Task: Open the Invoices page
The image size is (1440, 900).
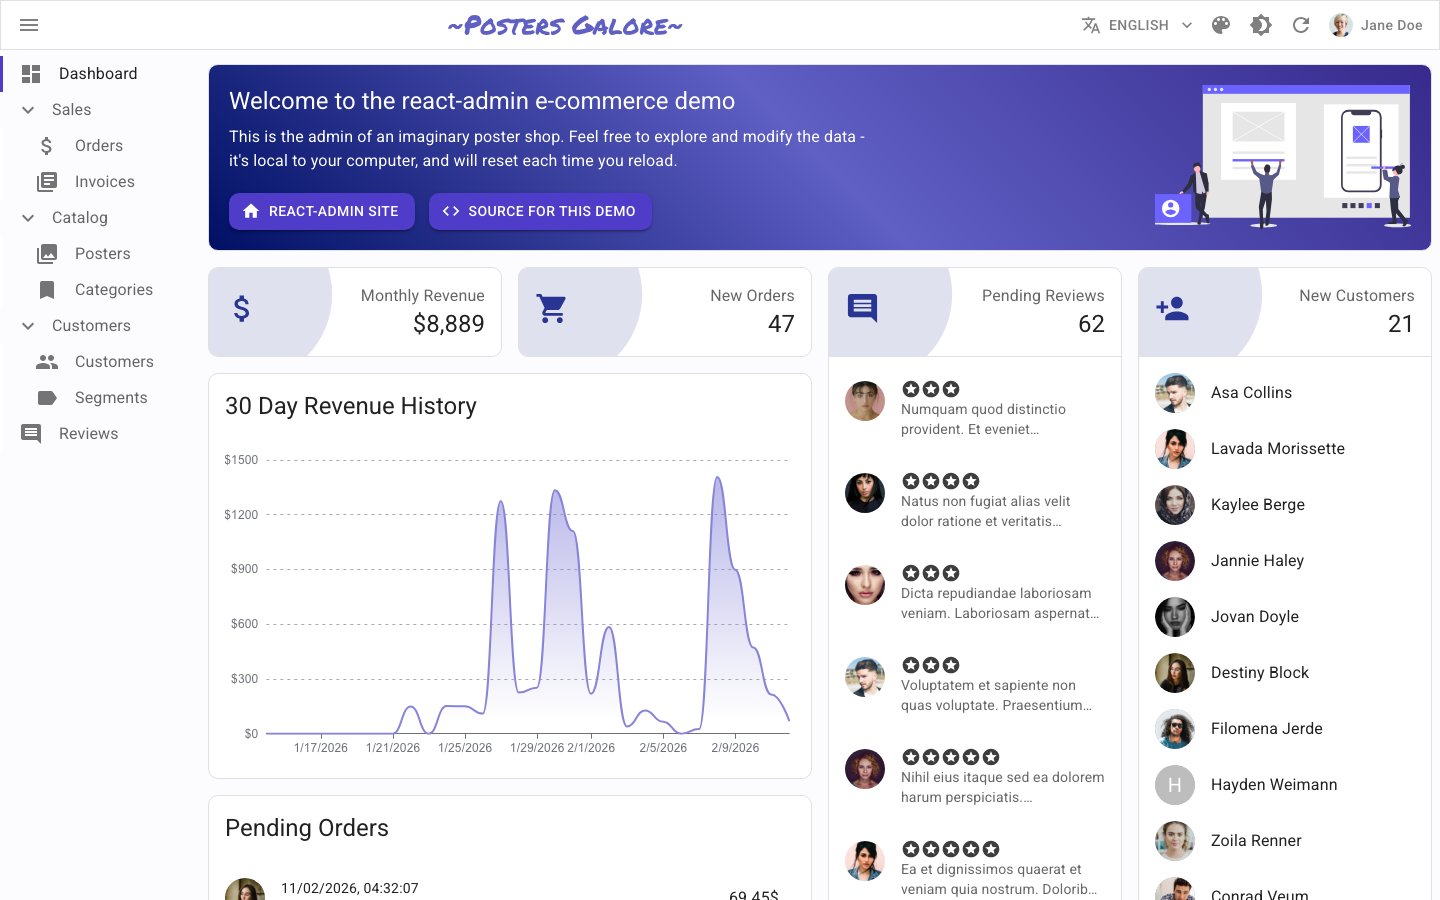Action: coord(104,182)
